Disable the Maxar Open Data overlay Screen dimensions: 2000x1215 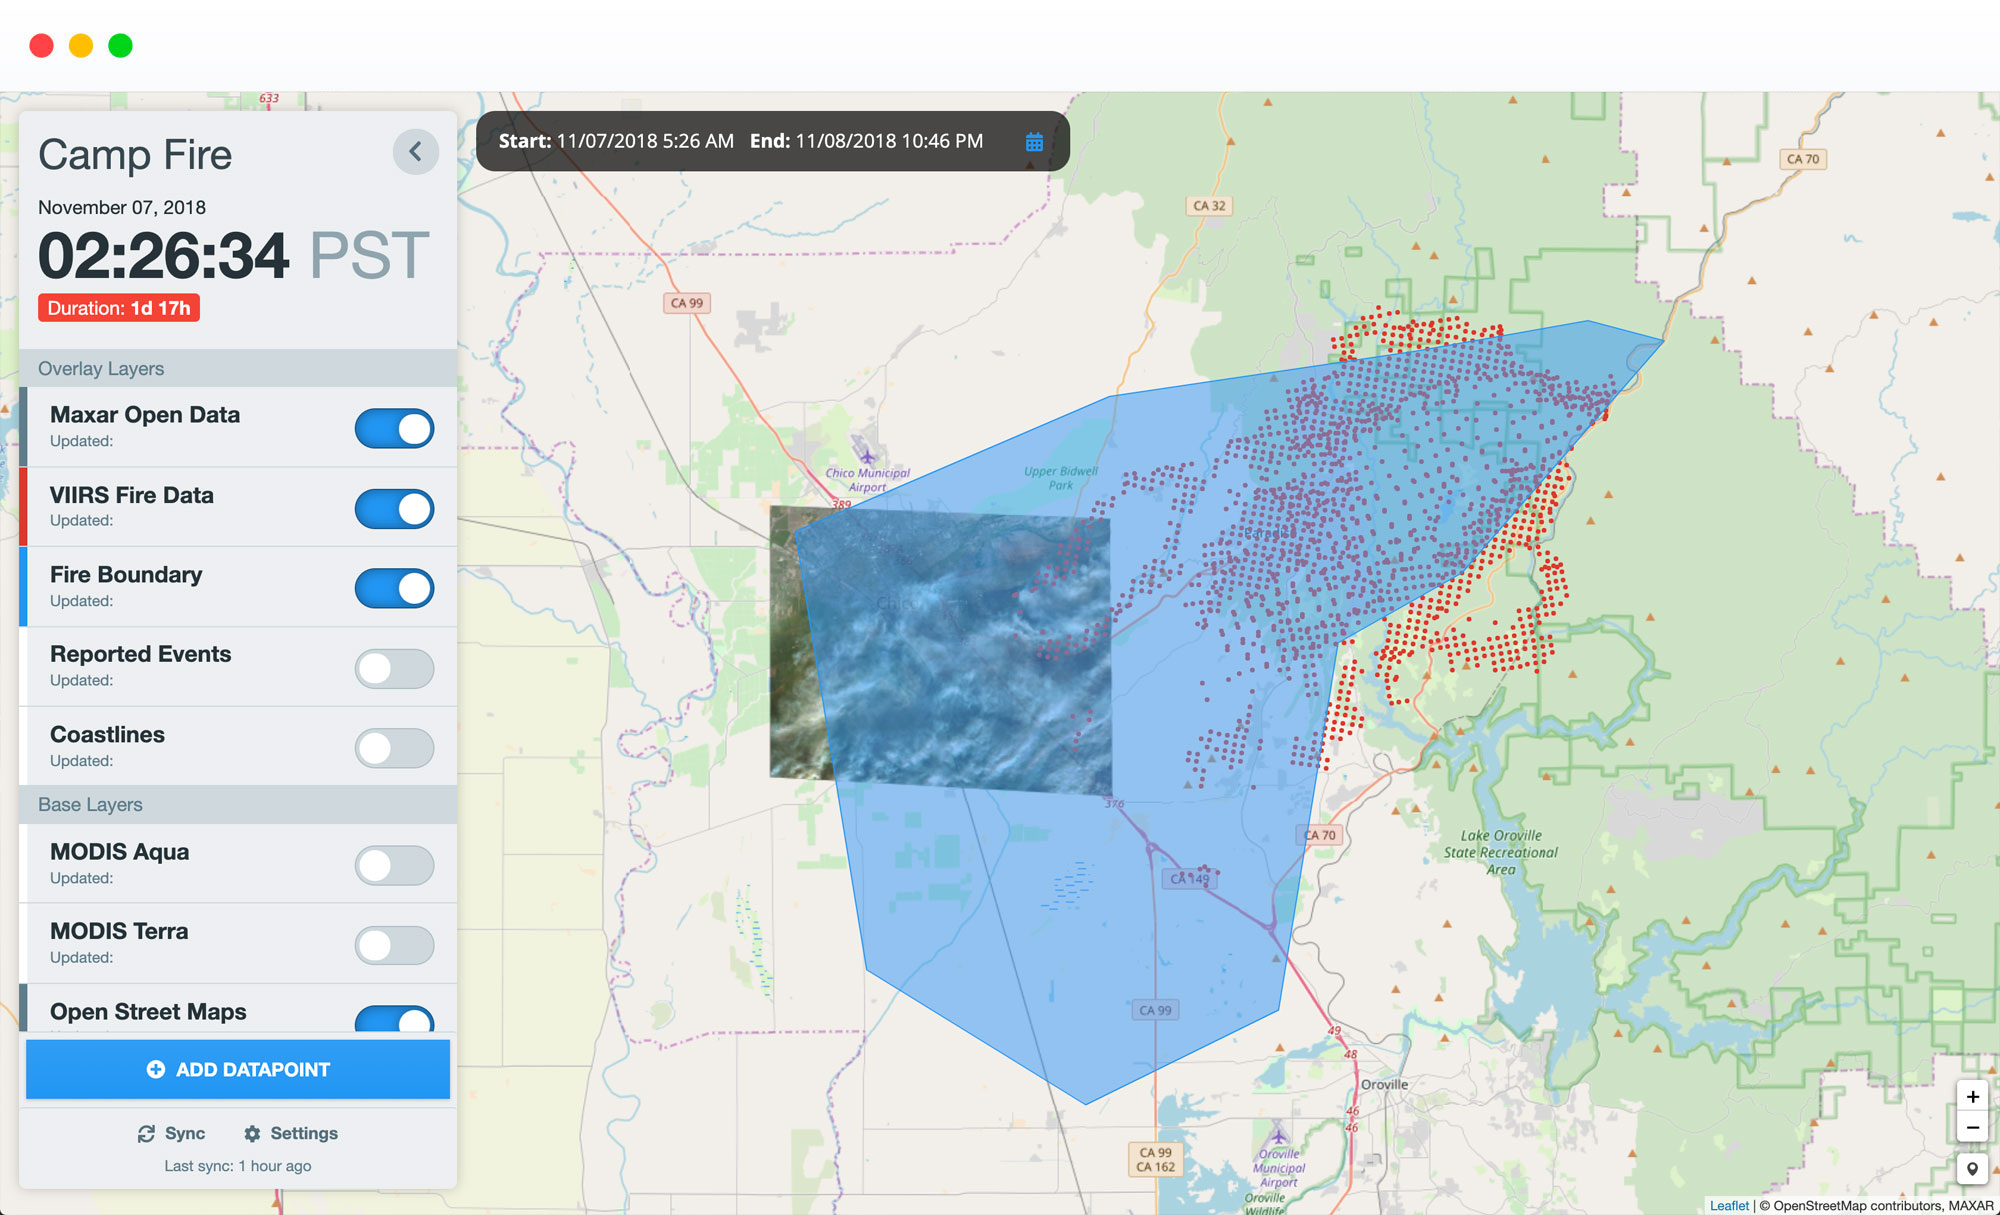pos(394,428)
